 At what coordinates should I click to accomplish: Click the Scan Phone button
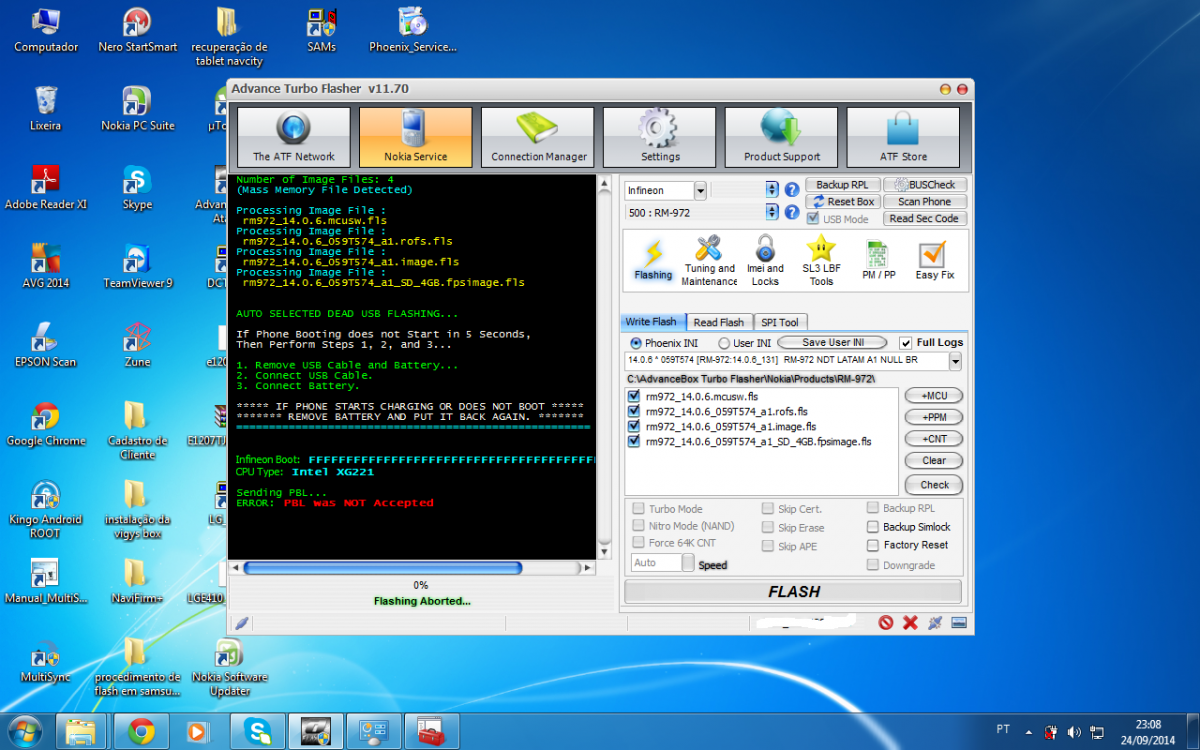[x=923, y=201]
